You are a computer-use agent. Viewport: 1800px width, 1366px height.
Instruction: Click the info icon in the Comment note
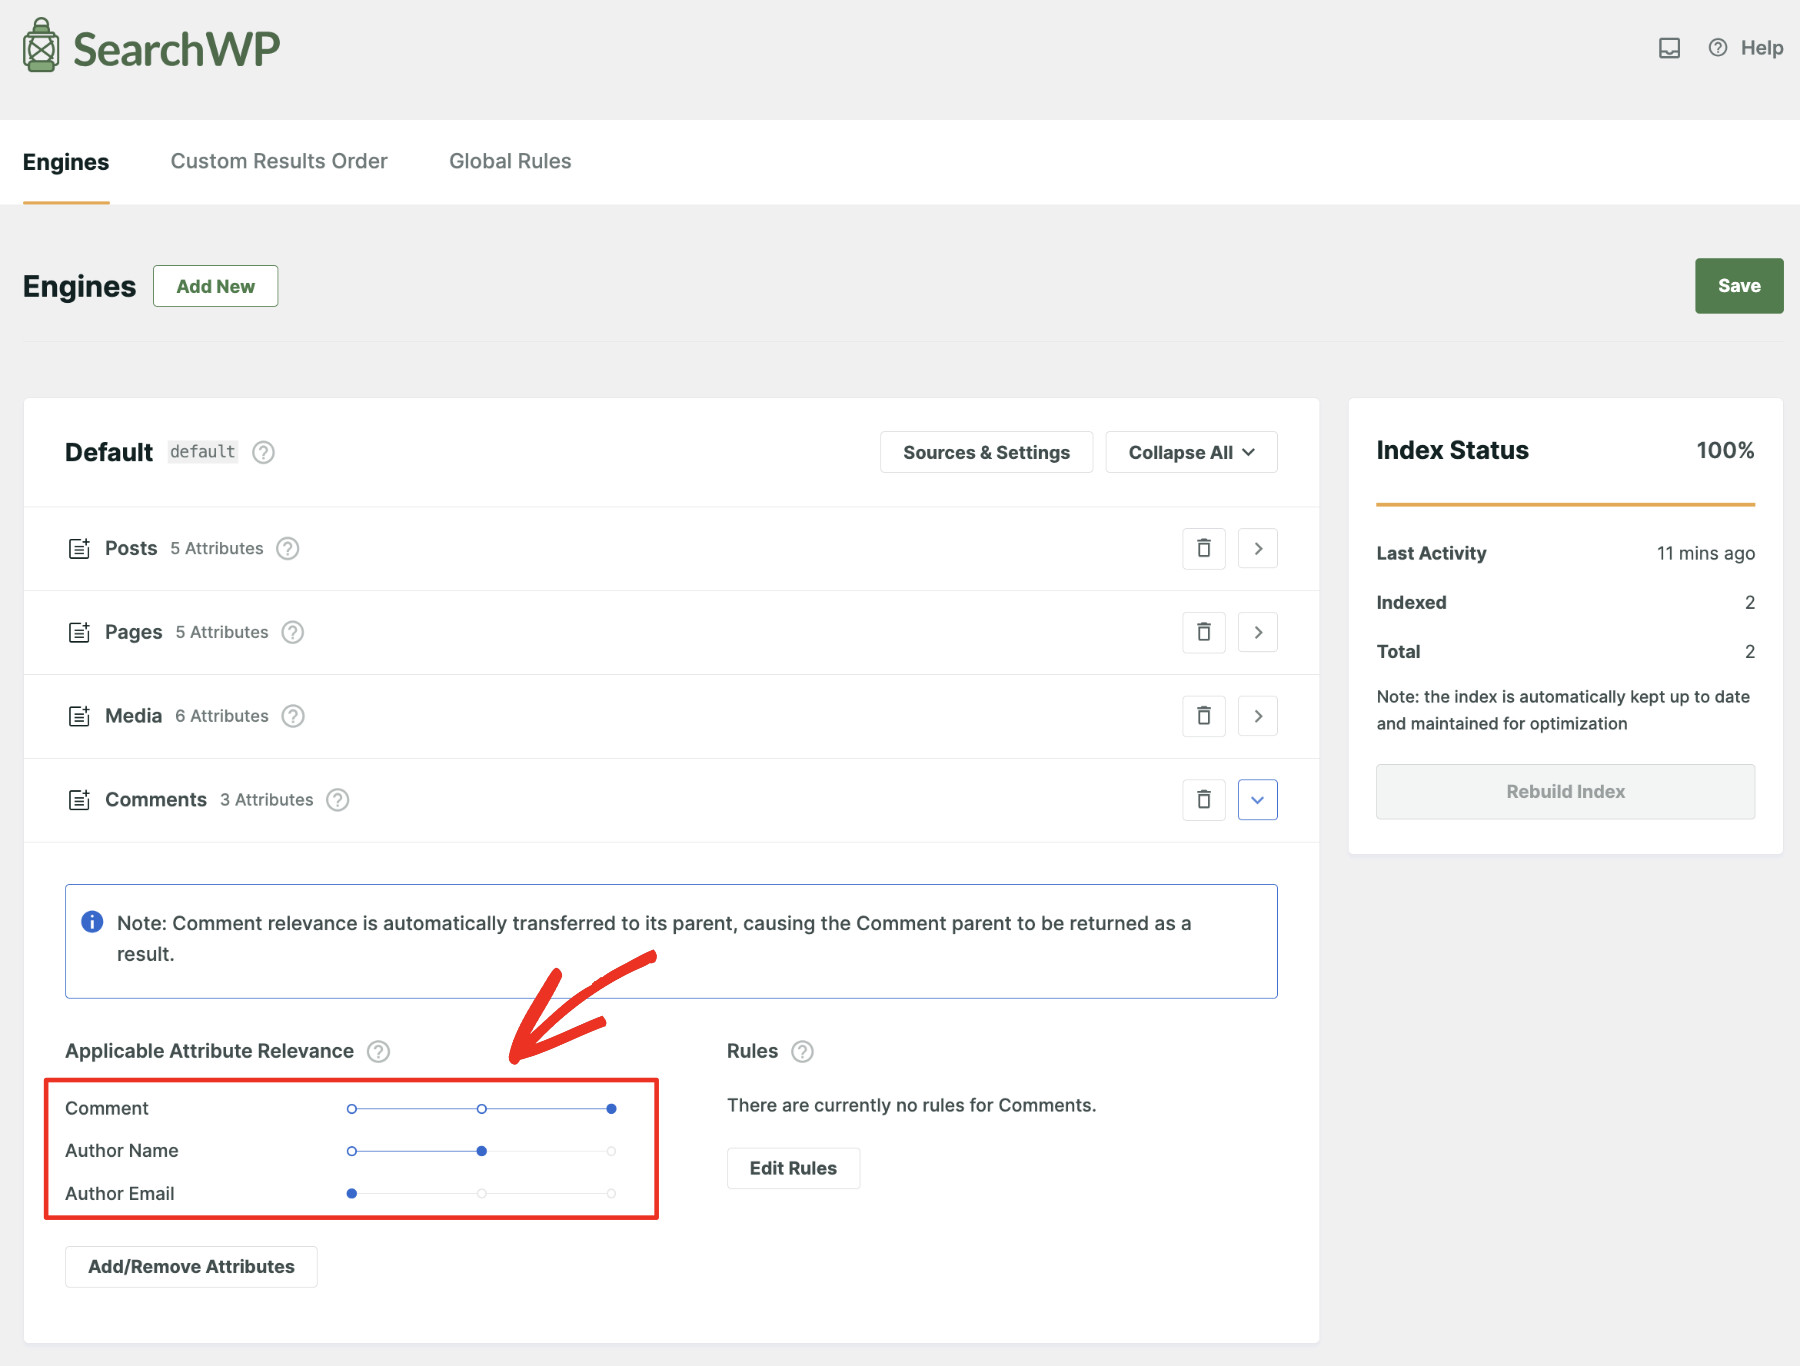(x=93, y=922)
